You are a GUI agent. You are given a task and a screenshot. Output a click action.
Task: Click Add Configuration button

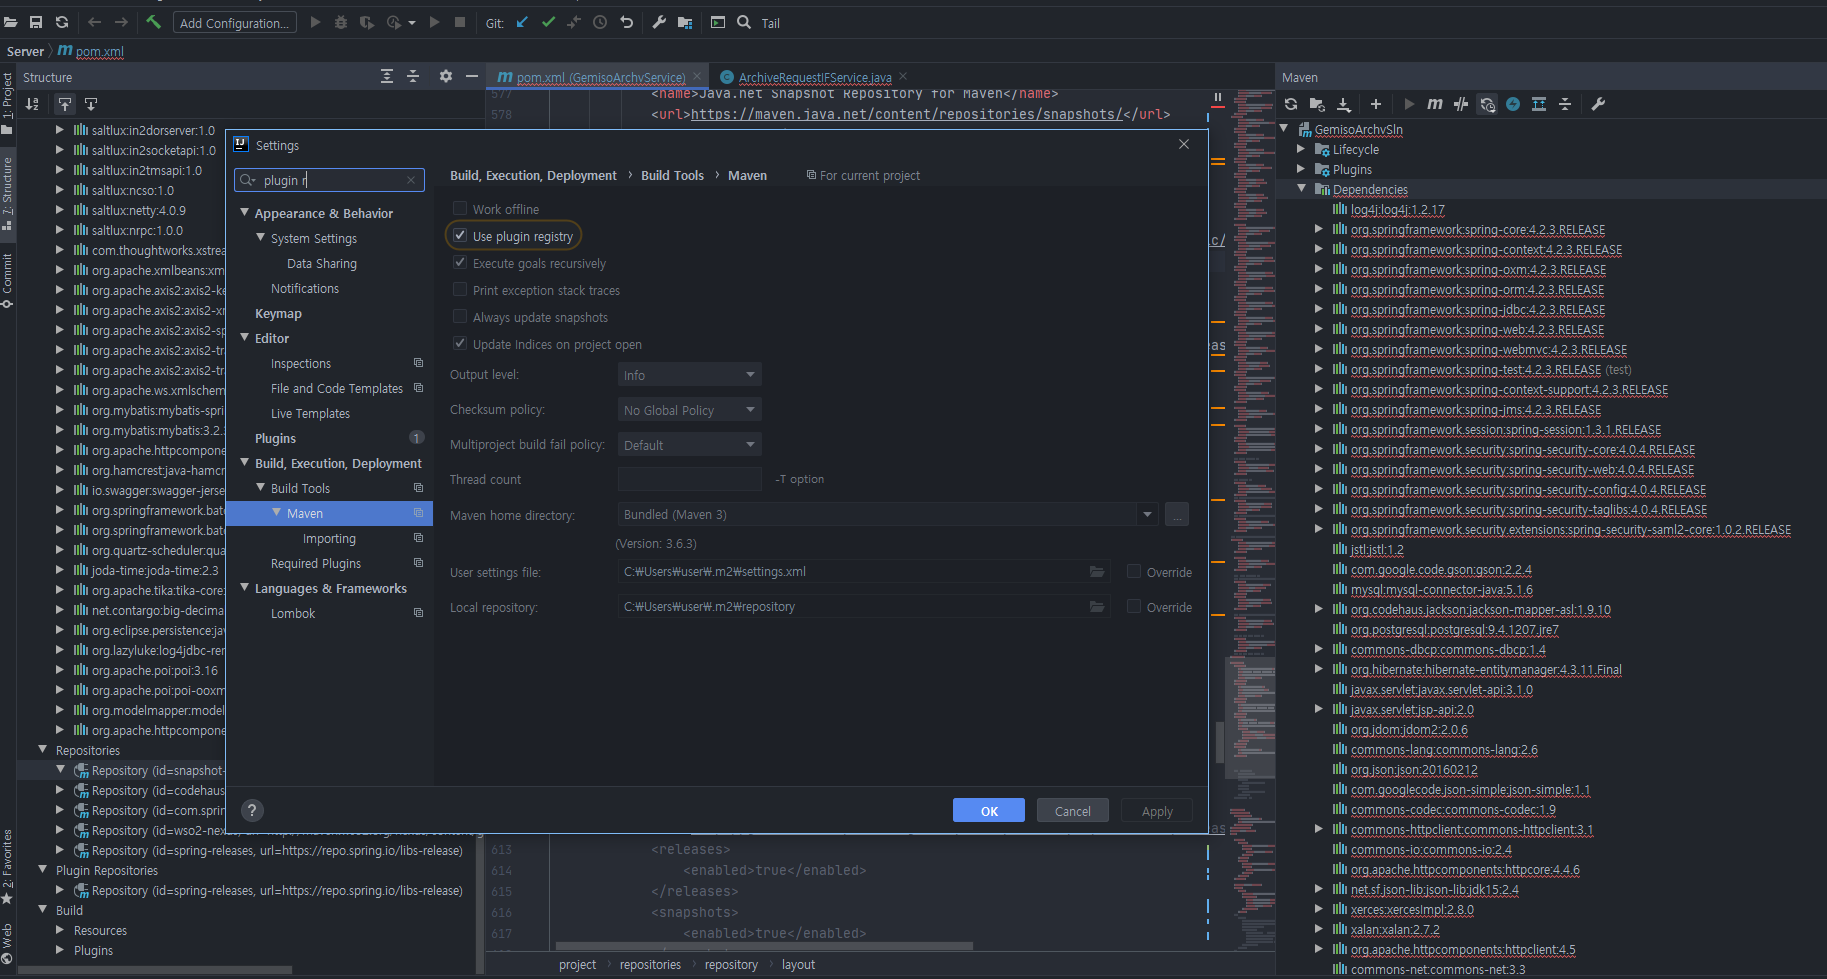coord(235,22)
